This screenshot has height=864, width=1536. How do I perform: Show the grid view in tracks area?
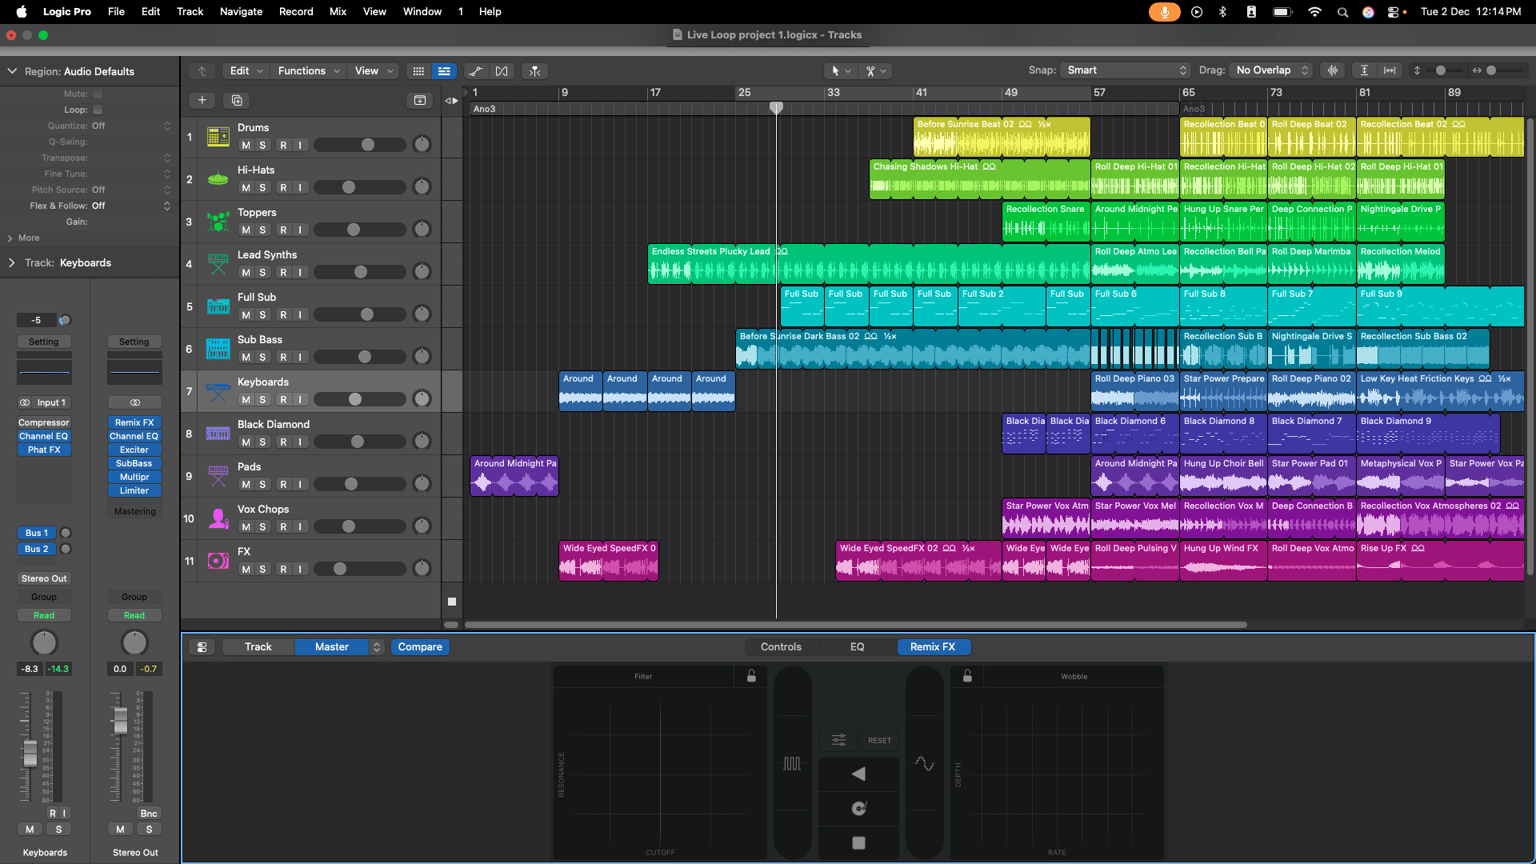[418, 71]
